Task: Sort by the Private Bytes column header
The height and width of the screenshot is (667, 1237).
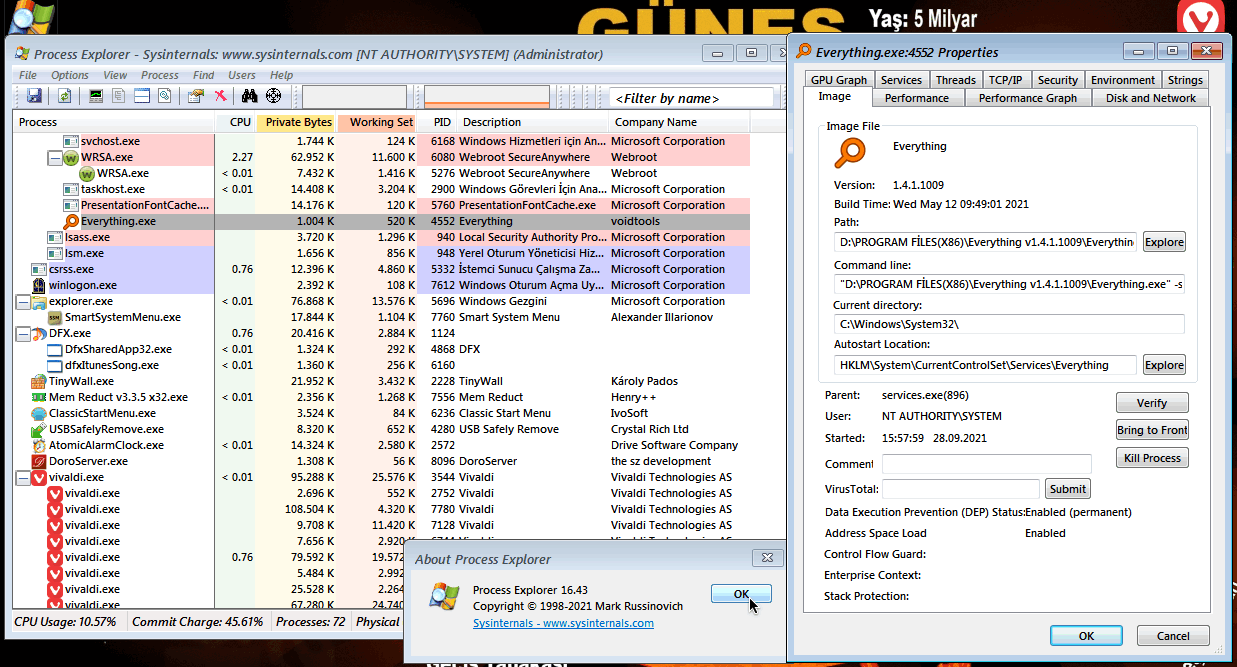Action: (x=297, y=122)
